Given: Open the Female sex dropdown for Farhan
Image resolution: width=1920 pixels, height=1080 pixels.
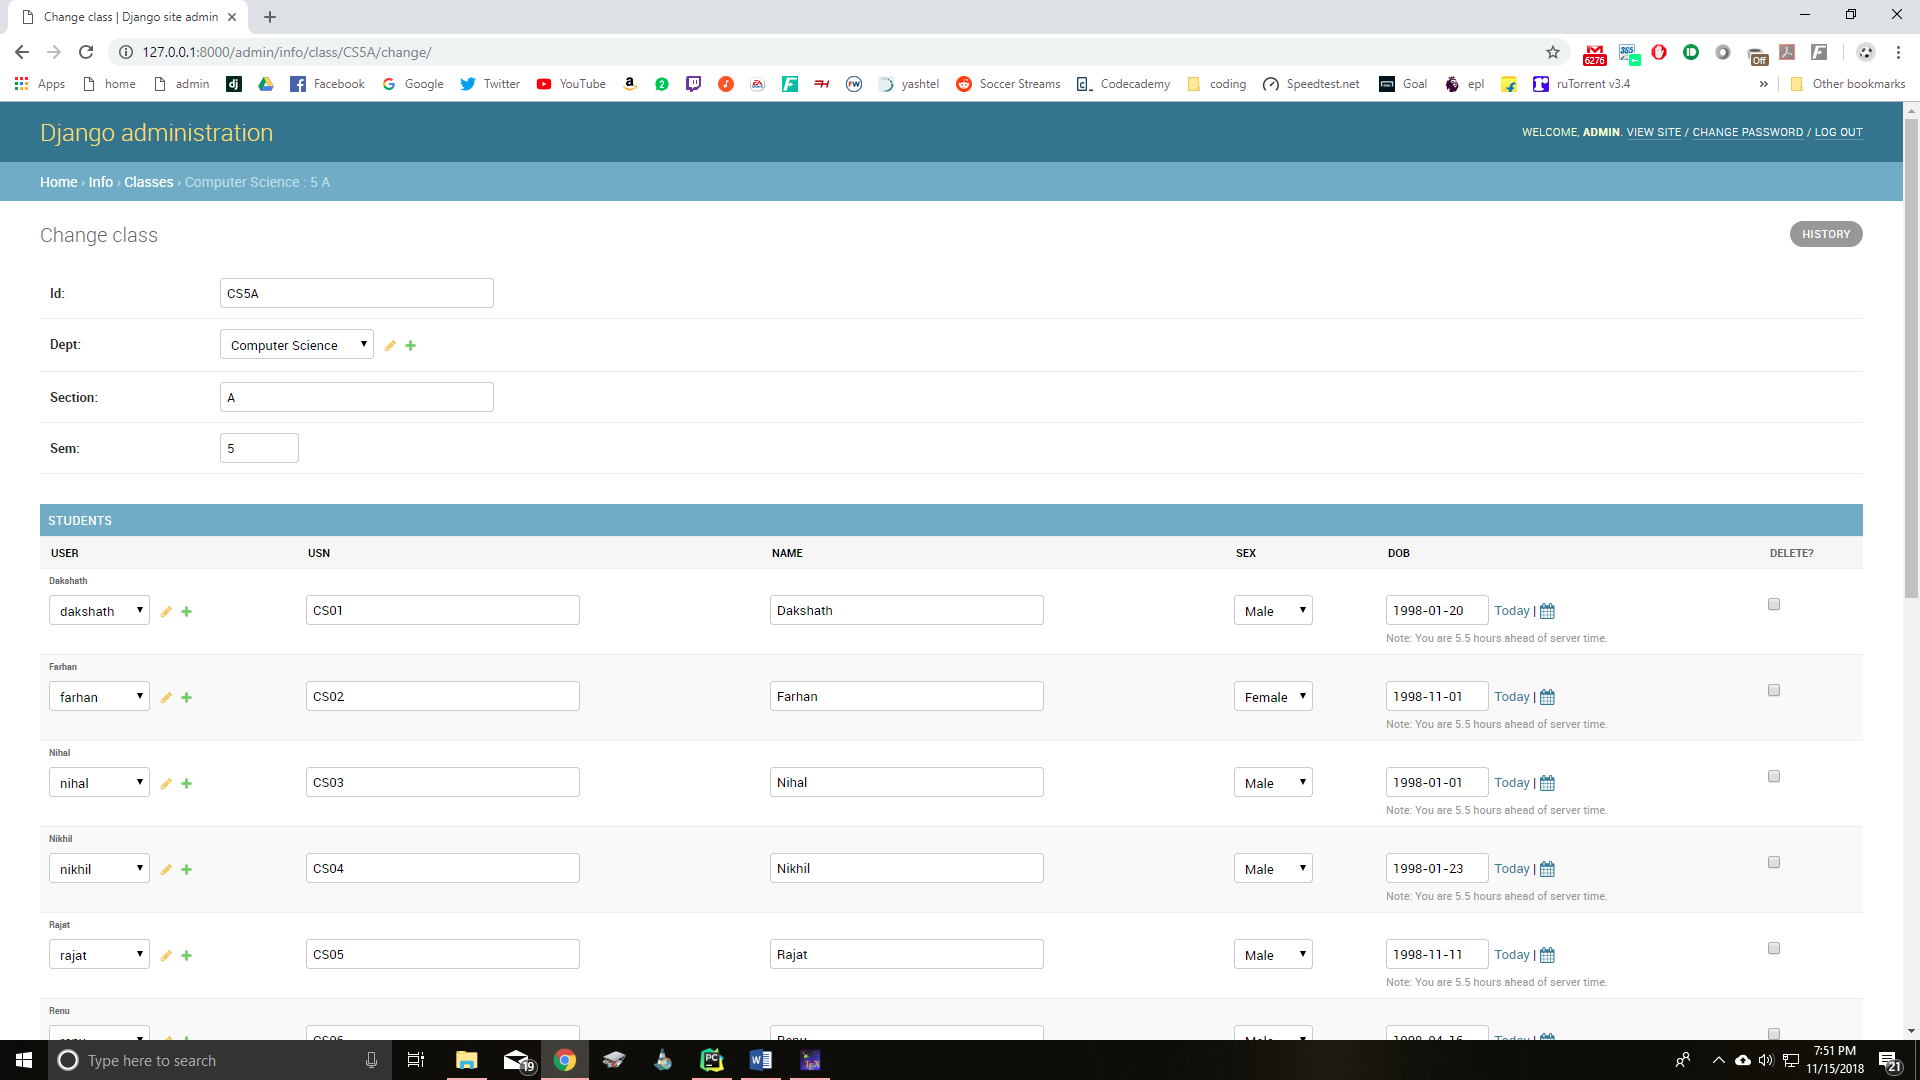Looking at the screenshot, I should [x=1272, y=697].
